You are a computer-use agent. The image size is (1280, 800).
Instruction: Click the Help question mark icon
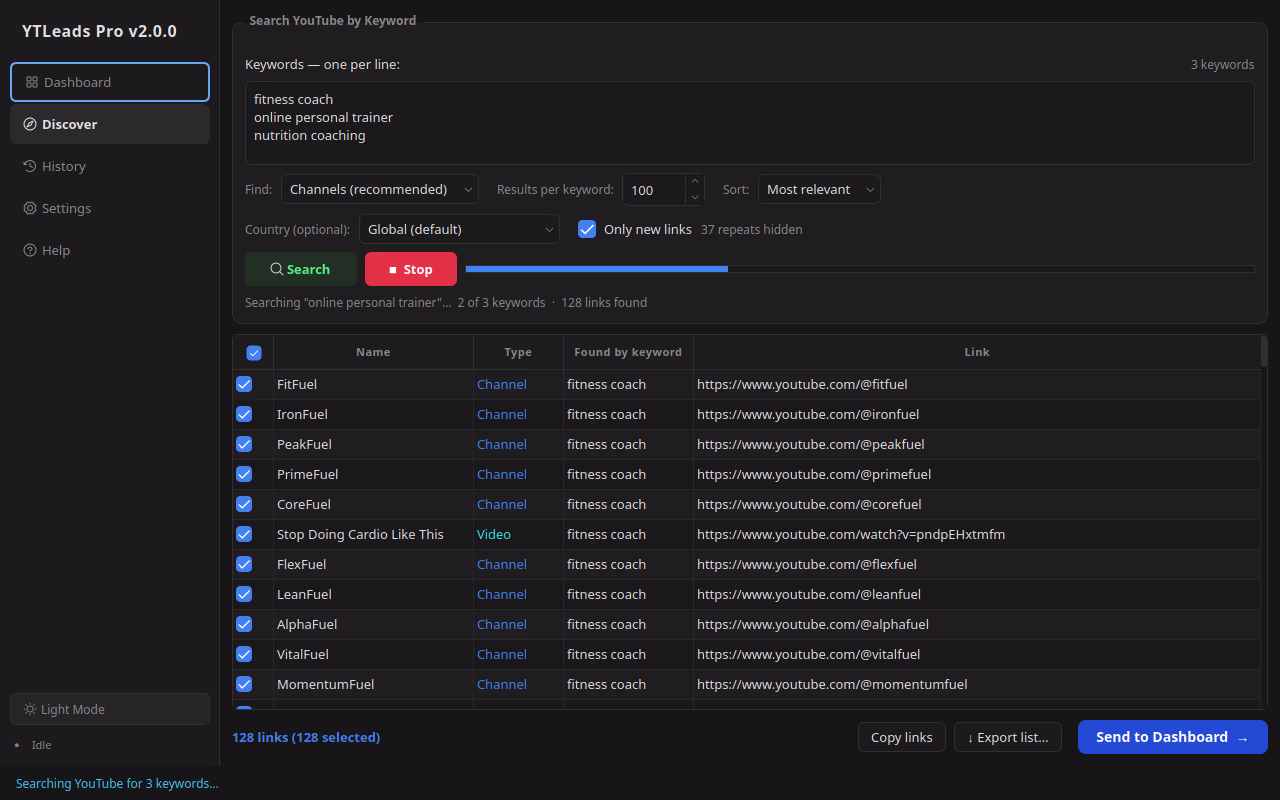click(30, 250)
